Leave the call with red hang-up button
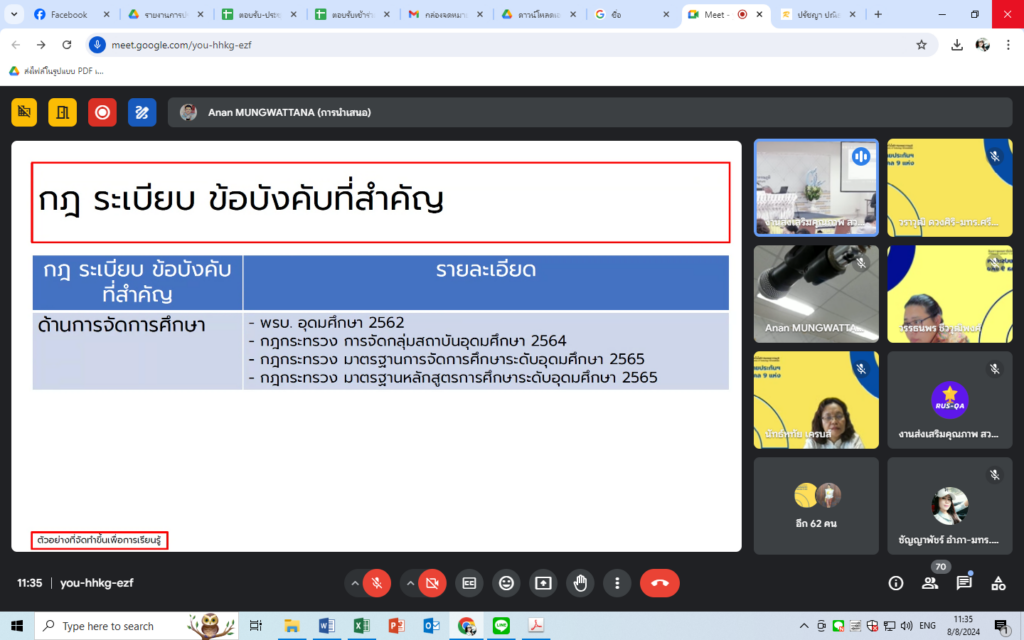Image resolution: width=1024 pixels, height=640 pixels. click(660, 583)
